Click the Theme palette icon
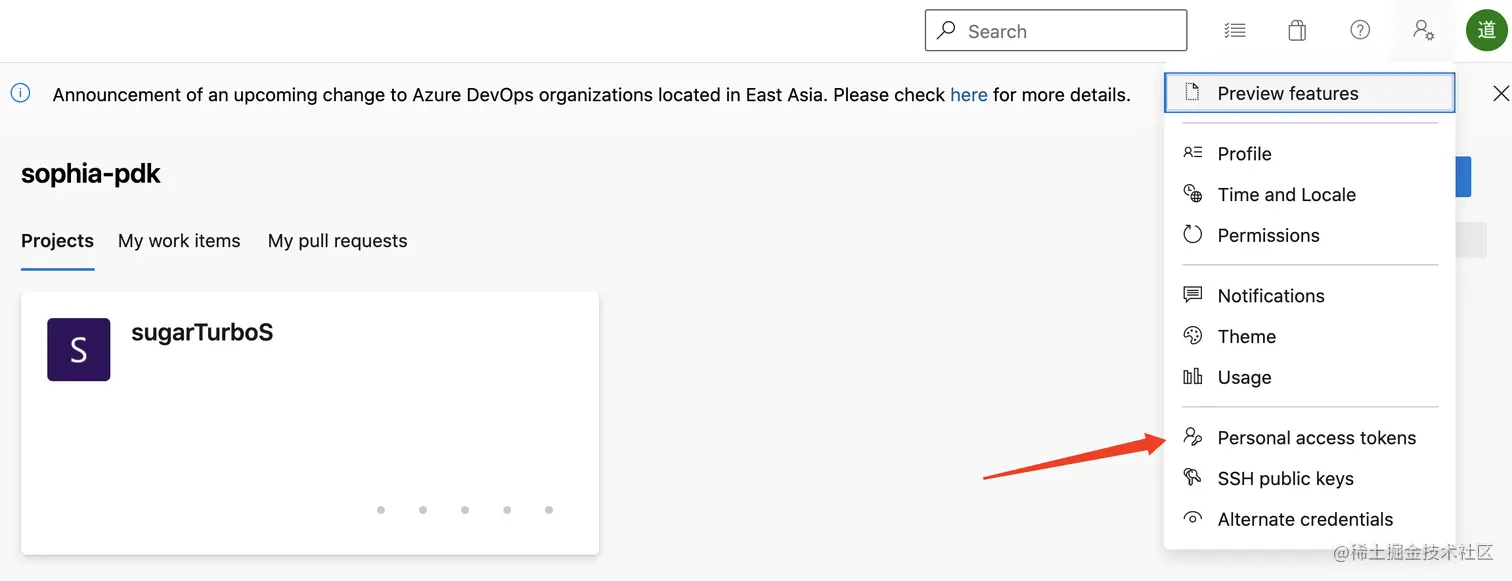The height and width of the screenshot is (581, 1512). pyautogui.click(x=1192, y=336)
